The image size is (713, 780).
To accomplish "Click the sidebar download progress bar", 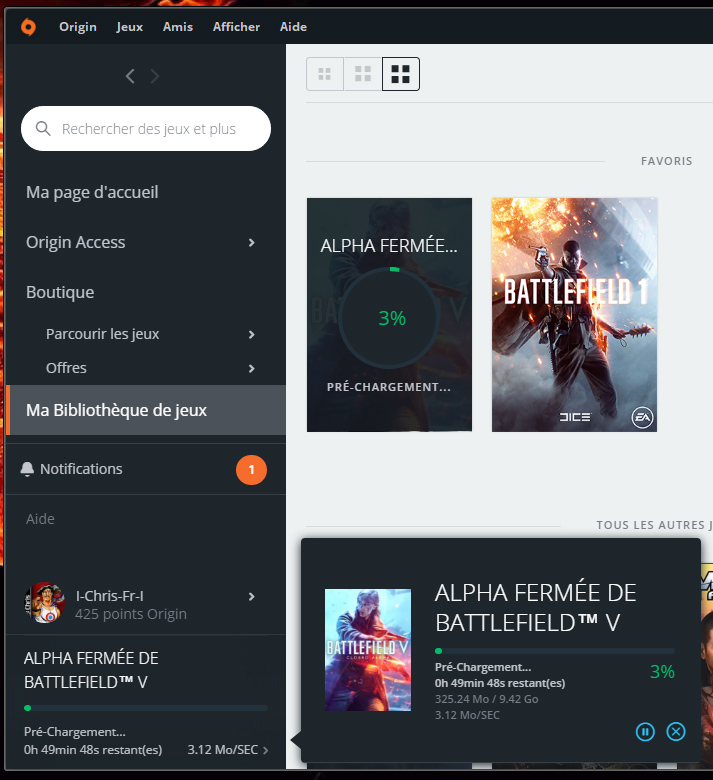I will point(146,708).
